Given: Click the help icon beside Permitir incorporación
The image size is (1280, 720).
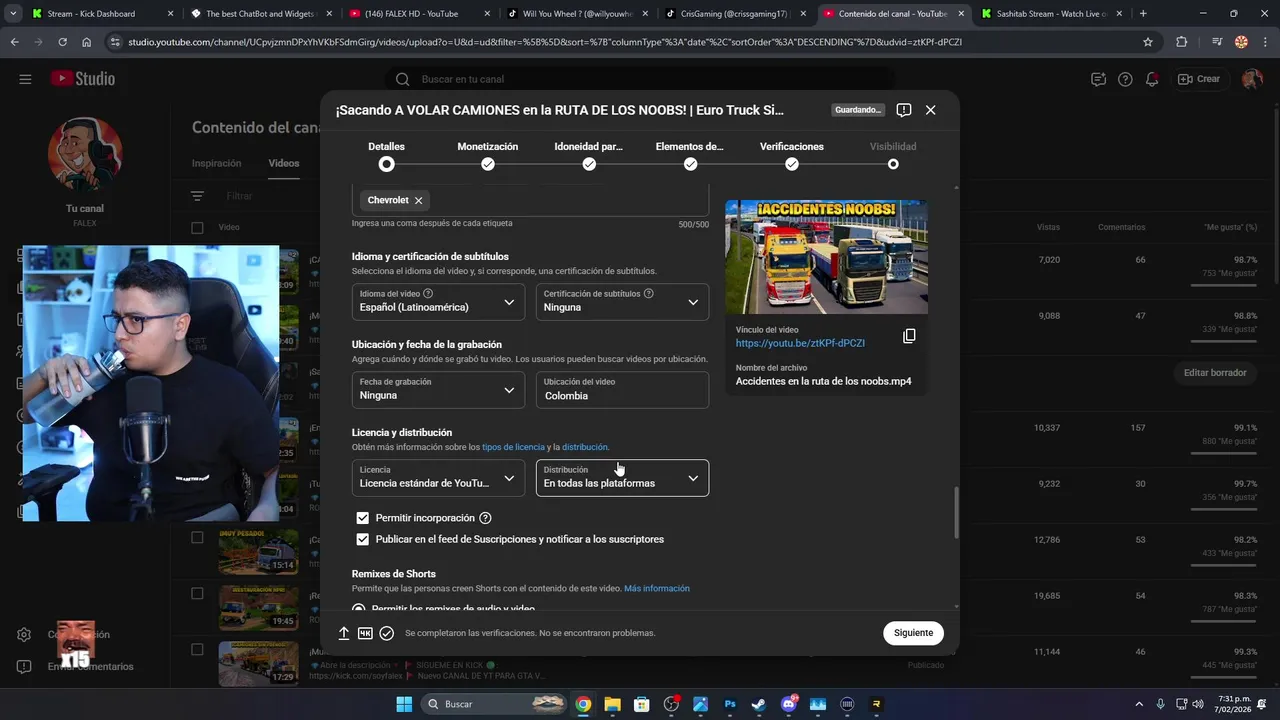Looking at the screenshot, I should point(485,518).
